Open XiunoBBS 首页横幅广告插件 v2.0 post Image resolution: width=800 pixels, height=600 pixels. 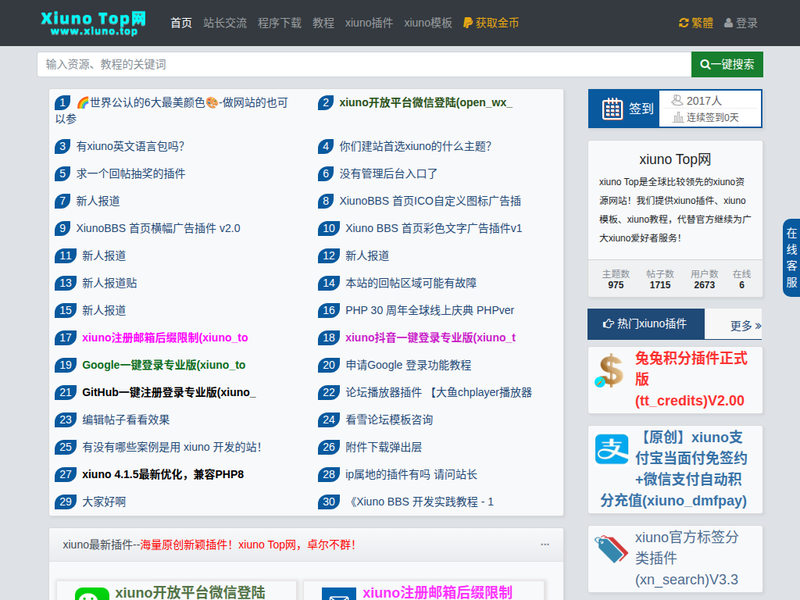point(158,229)
